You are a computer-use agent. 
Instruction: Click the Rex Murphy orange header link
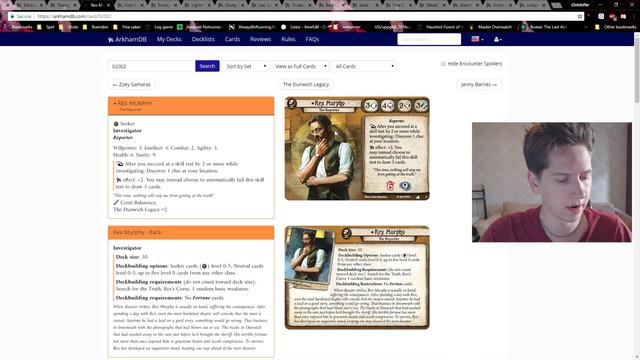(135, 104)
